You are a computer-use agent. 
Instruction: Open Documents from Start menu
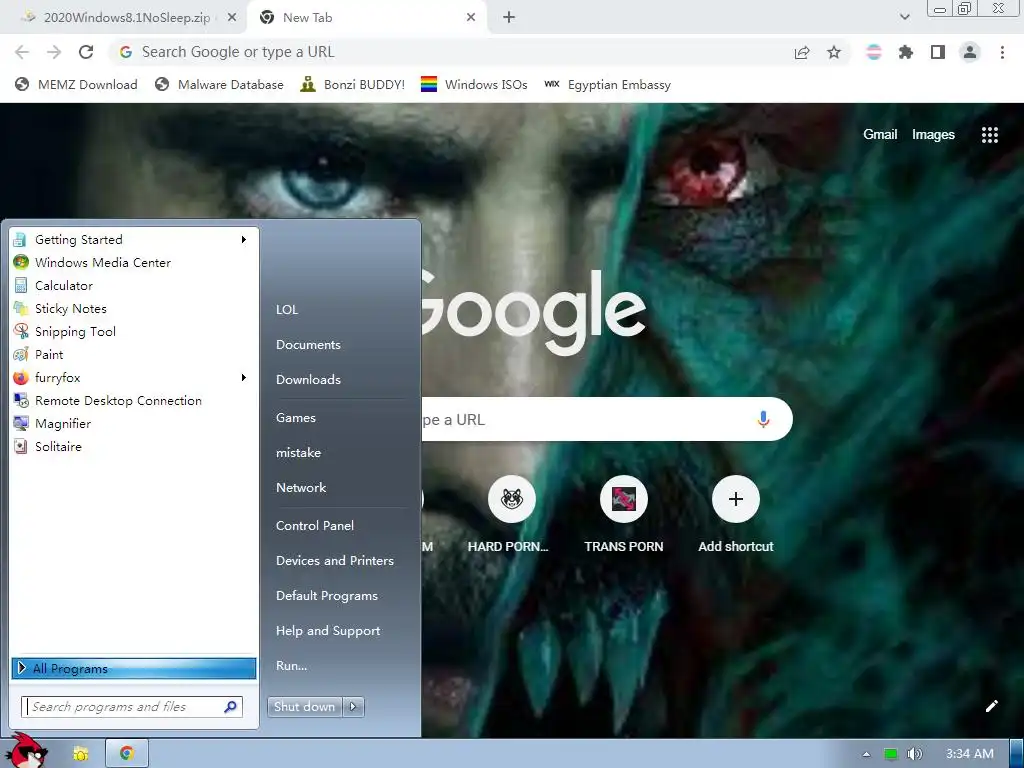(308, 345)
